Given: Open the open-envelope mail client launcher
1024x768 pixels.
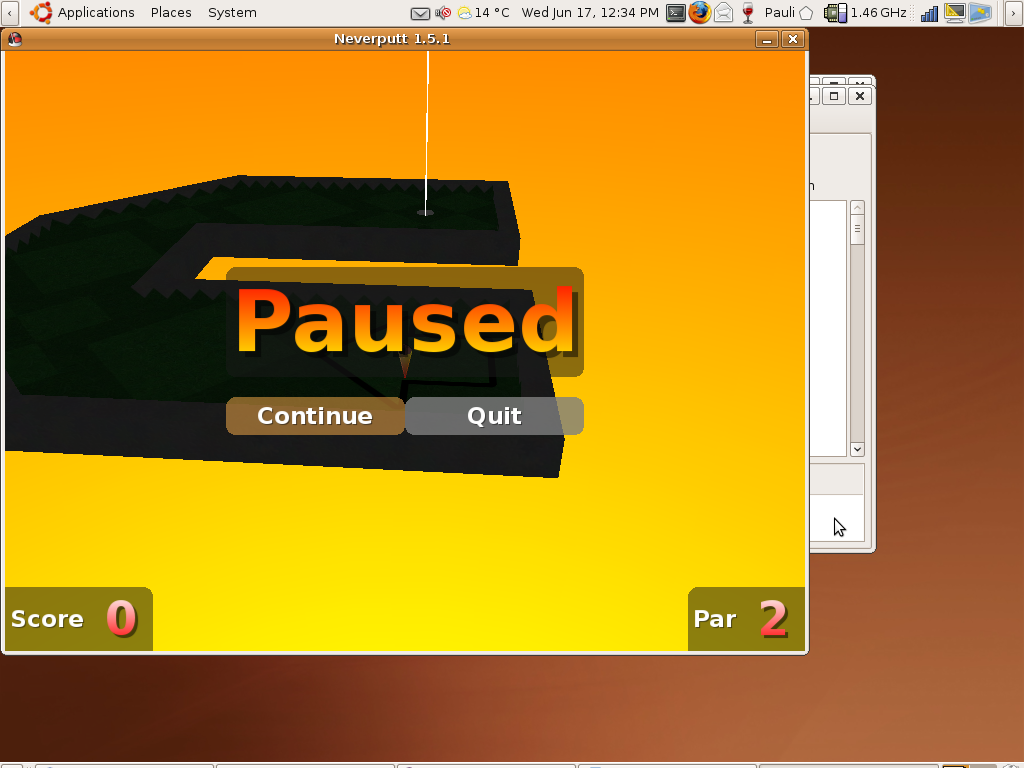Looking at the screenshot, I should pos(723,12).
